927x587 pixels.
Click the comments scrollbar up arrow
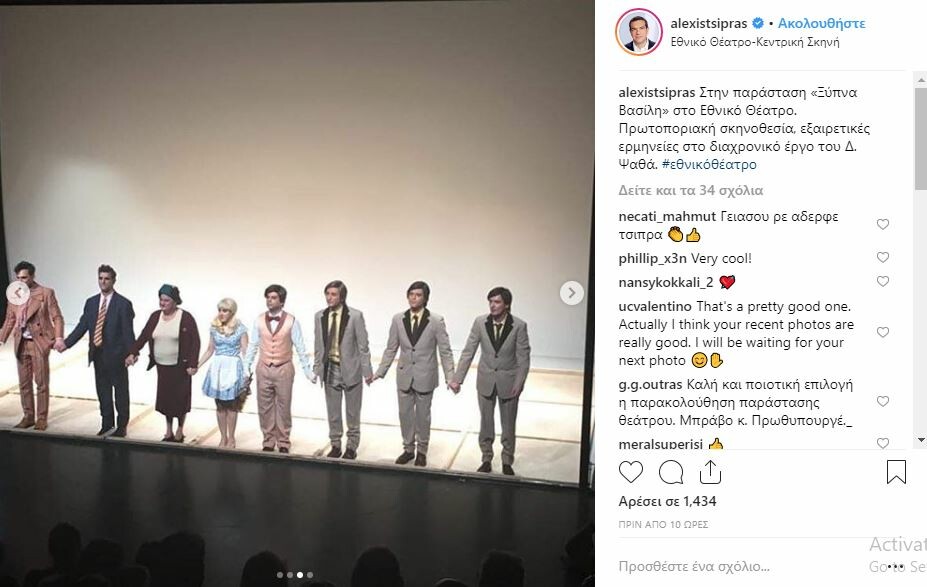click(x=921, y=79)
